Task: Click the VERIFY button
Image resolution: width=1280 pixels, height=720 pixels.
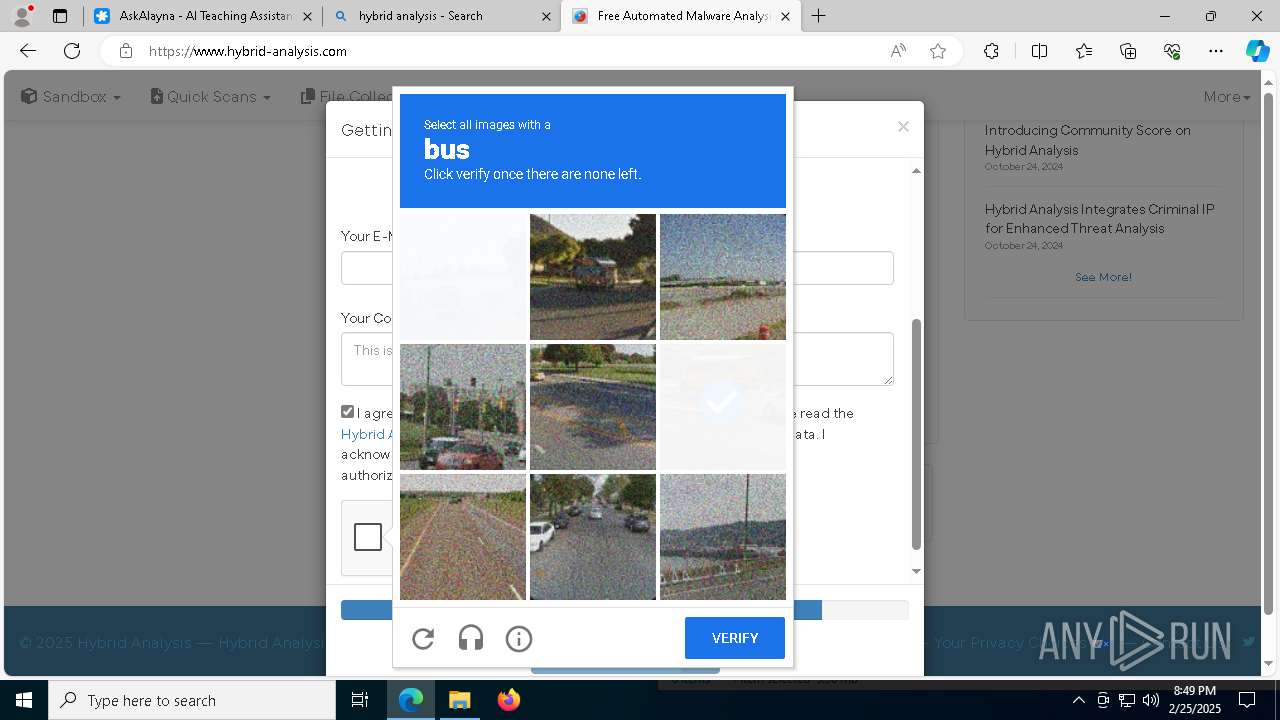Action: [x=735, y=638]
